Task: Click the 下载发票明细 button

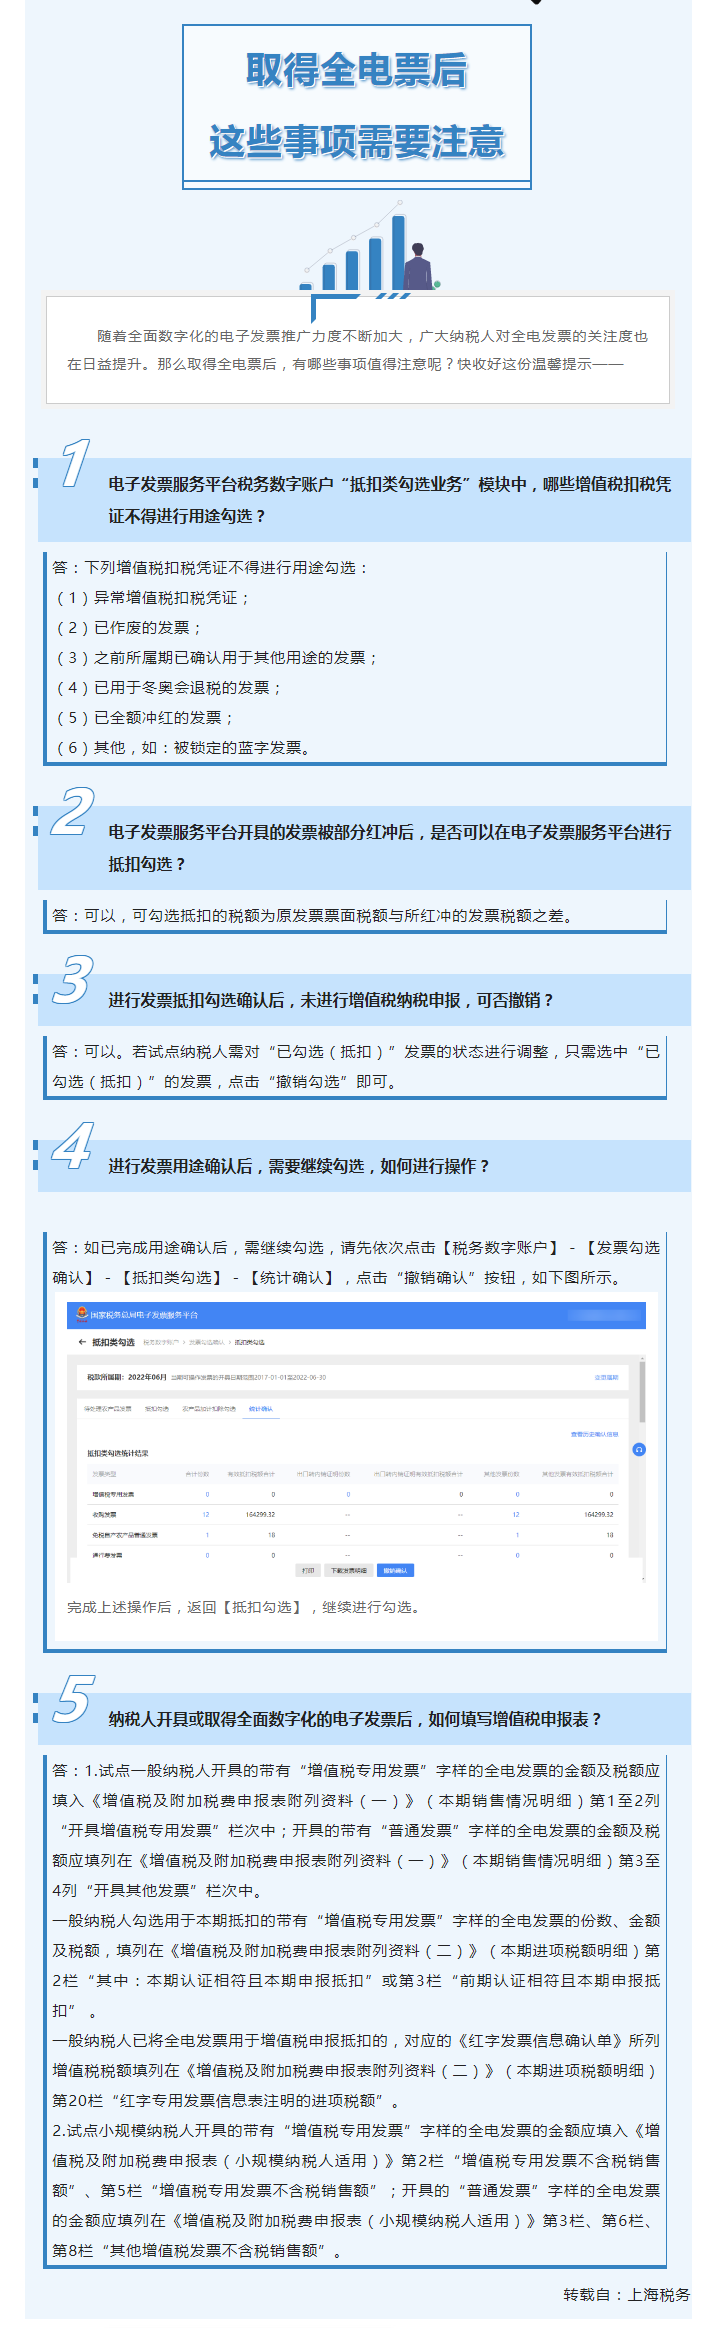Action: [x=349, y=1571]
